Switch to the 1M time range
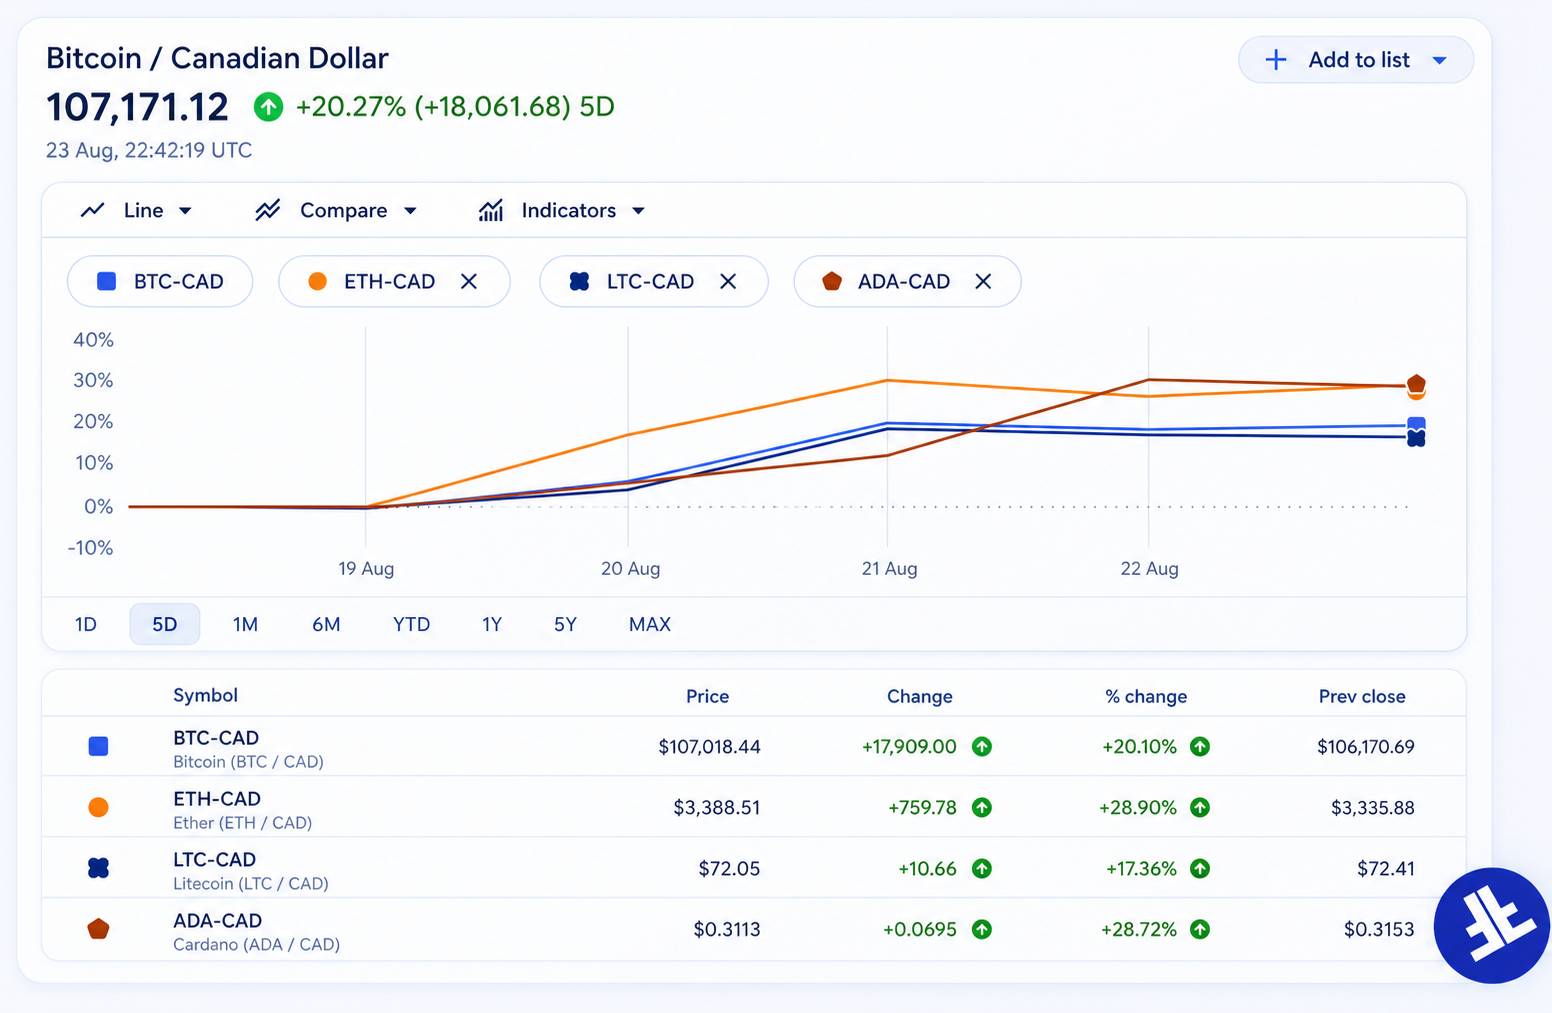 pos(245,624)
